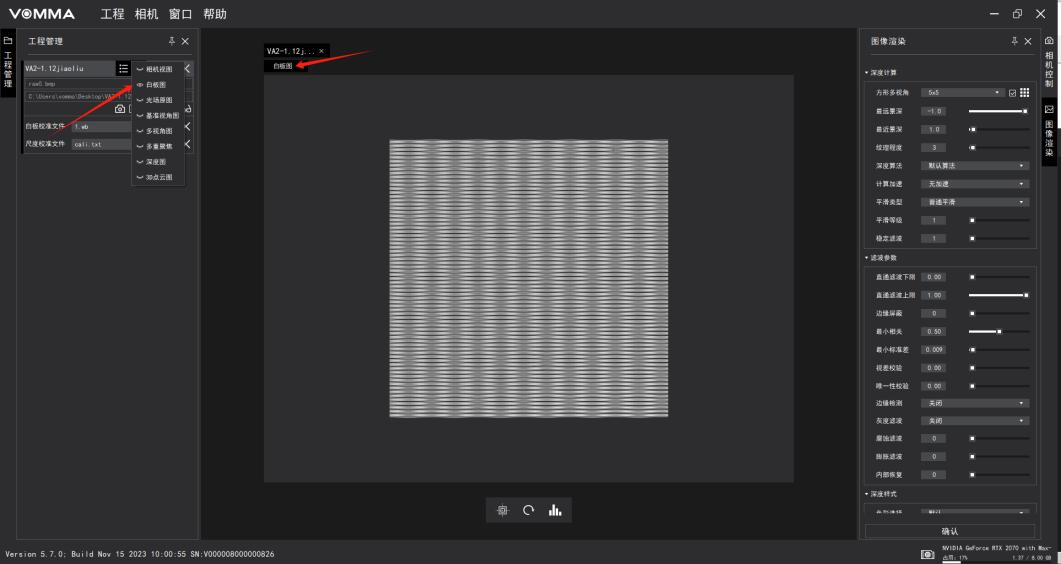Pin the 图像渲染 panel
The width and height of the screenshot is (1061, 564).
[1014, 41]
